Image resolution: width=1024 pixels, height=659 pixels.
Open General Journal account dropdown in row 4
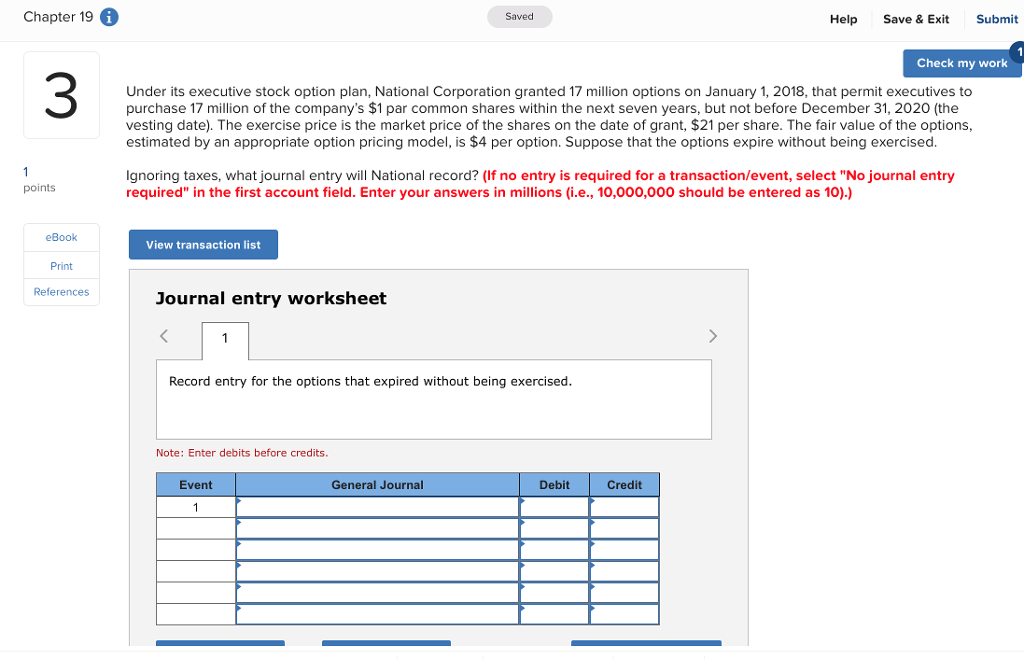click(377, 571)
